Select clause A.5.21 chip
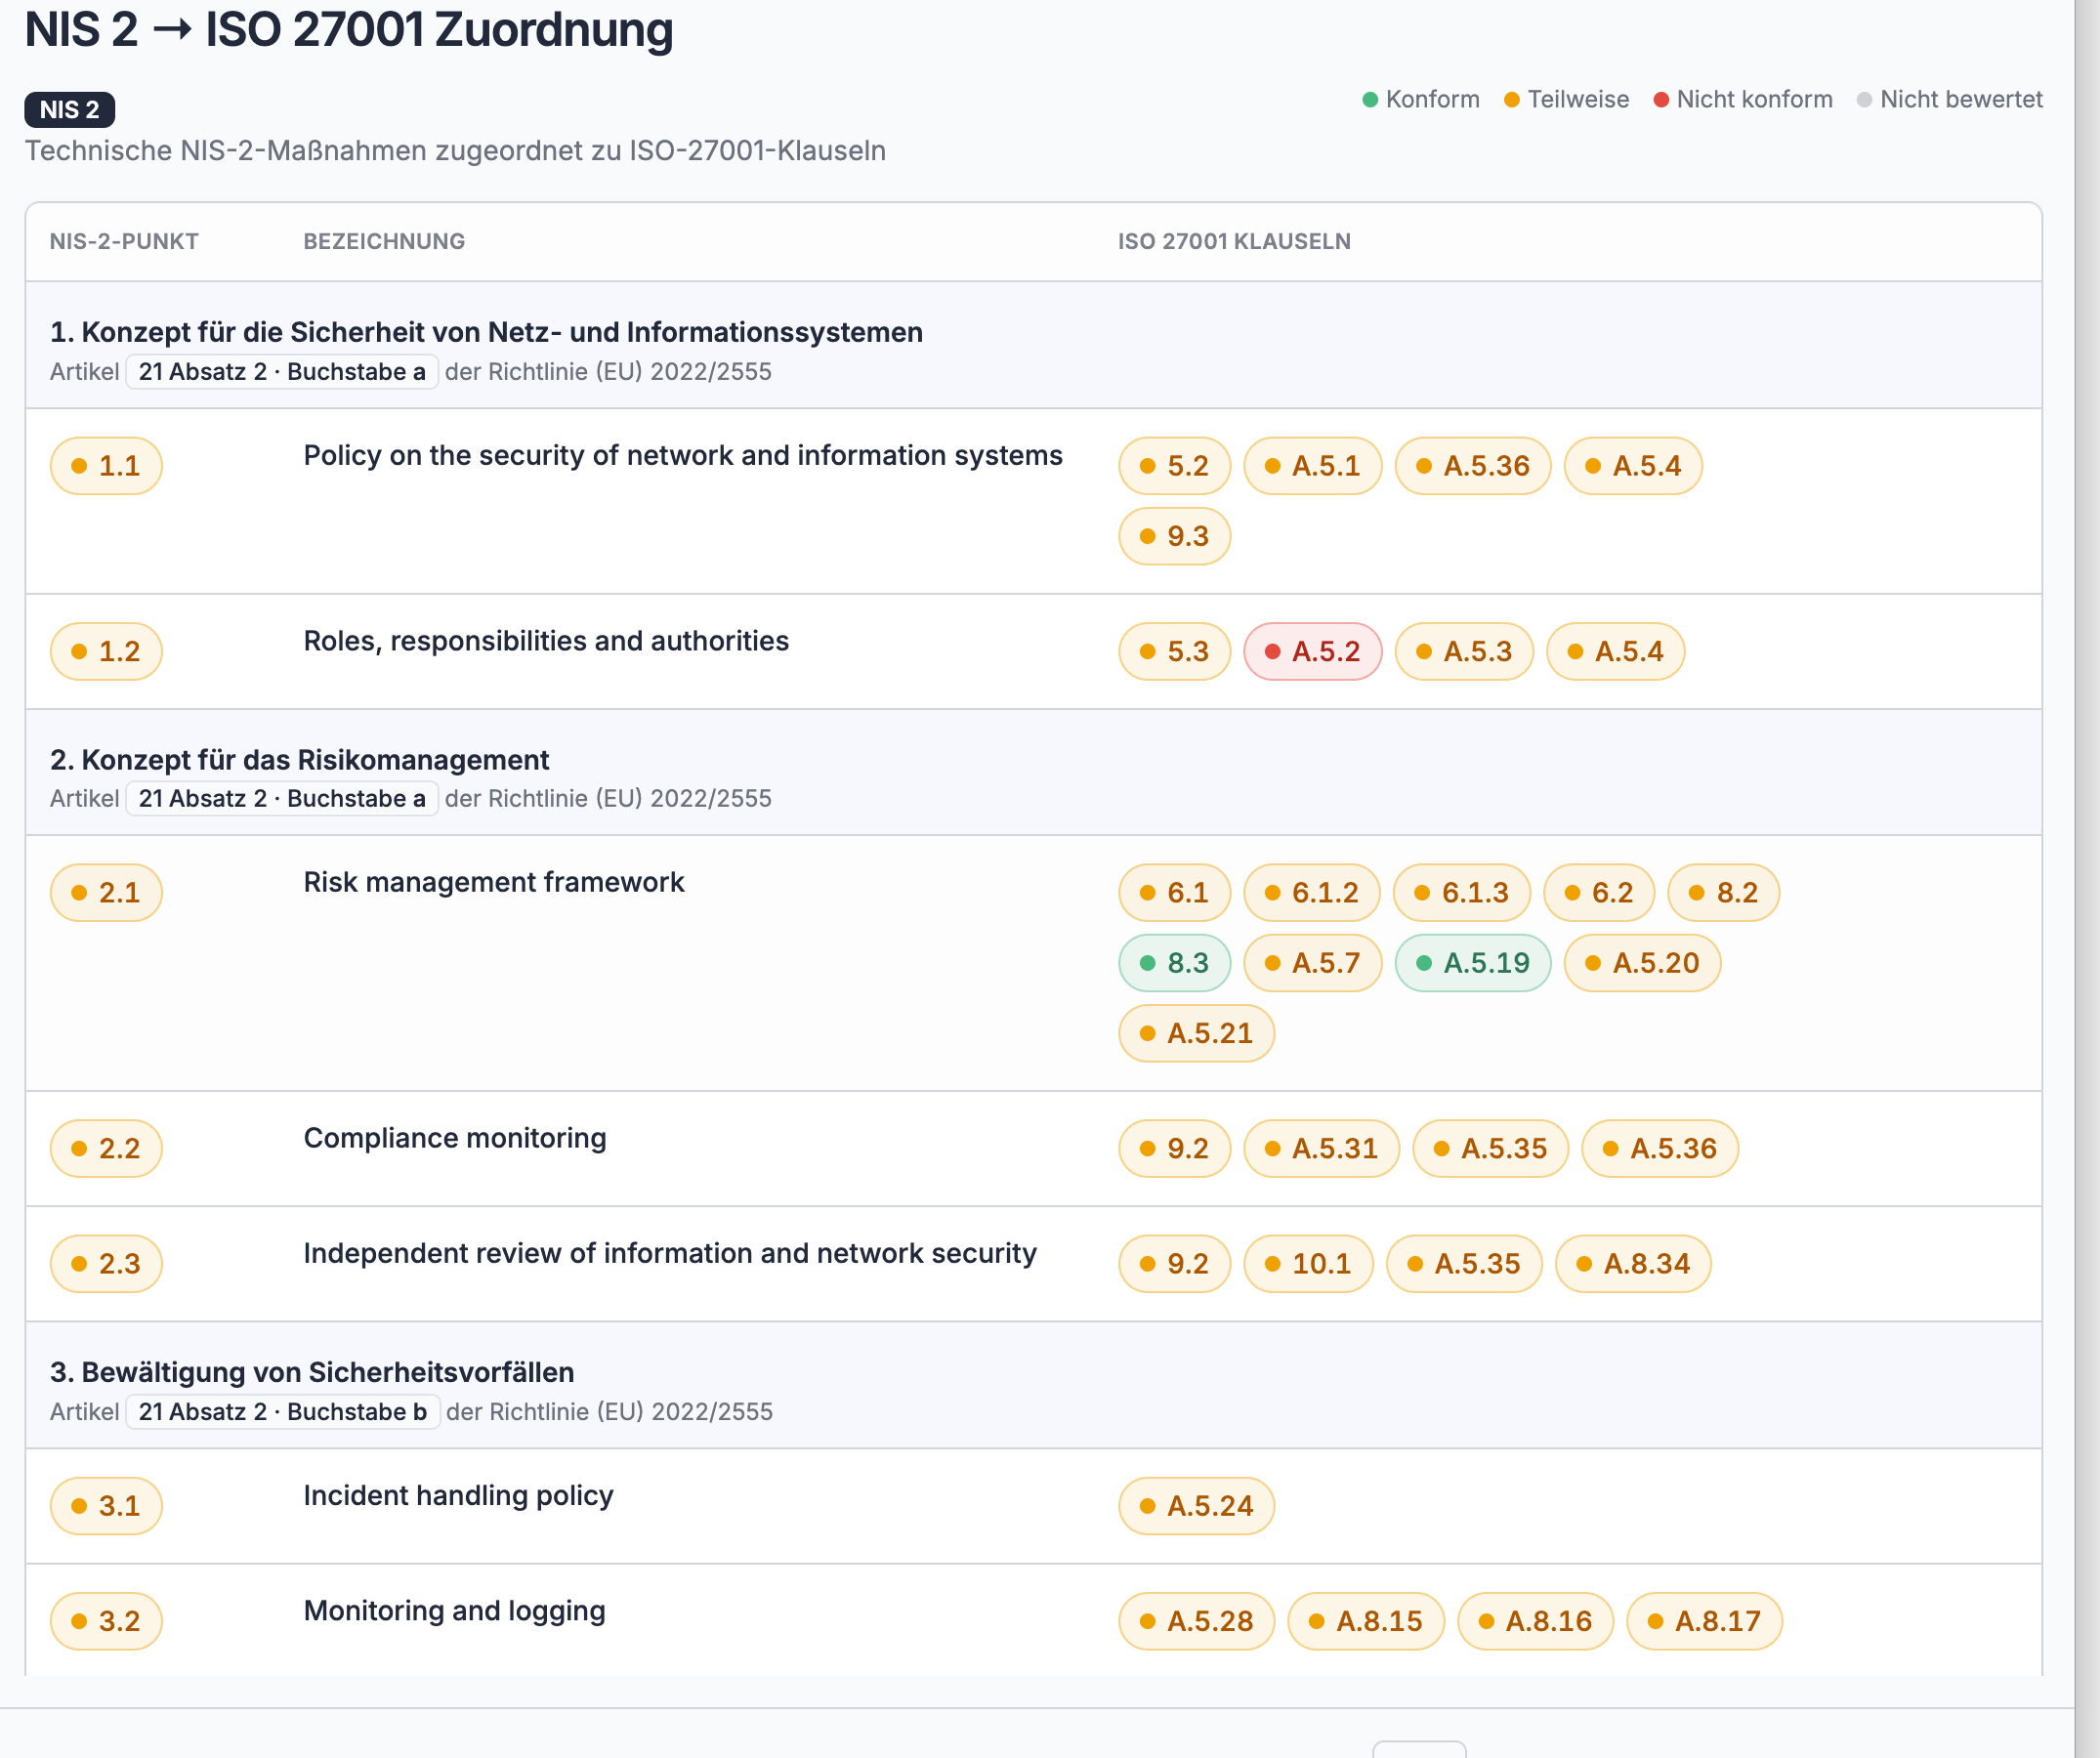 click(1197, 1033)
